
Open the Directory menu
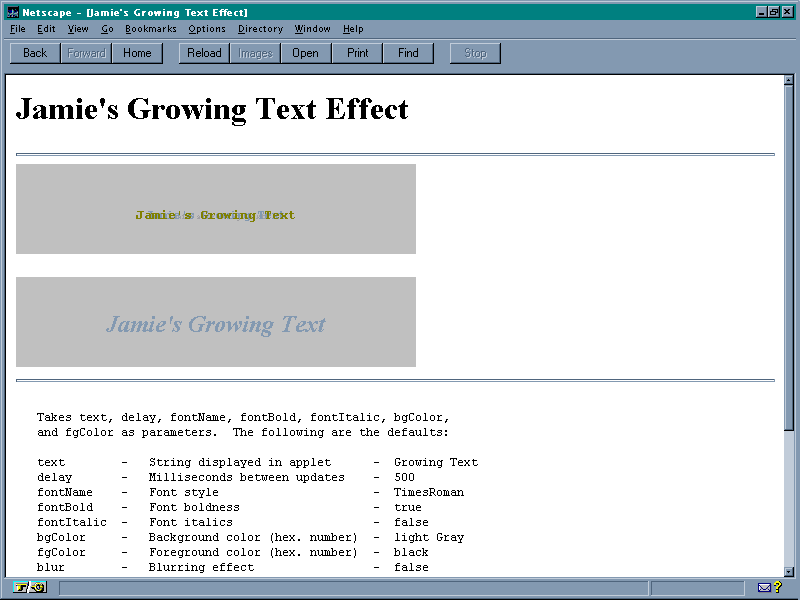point(260,29)
